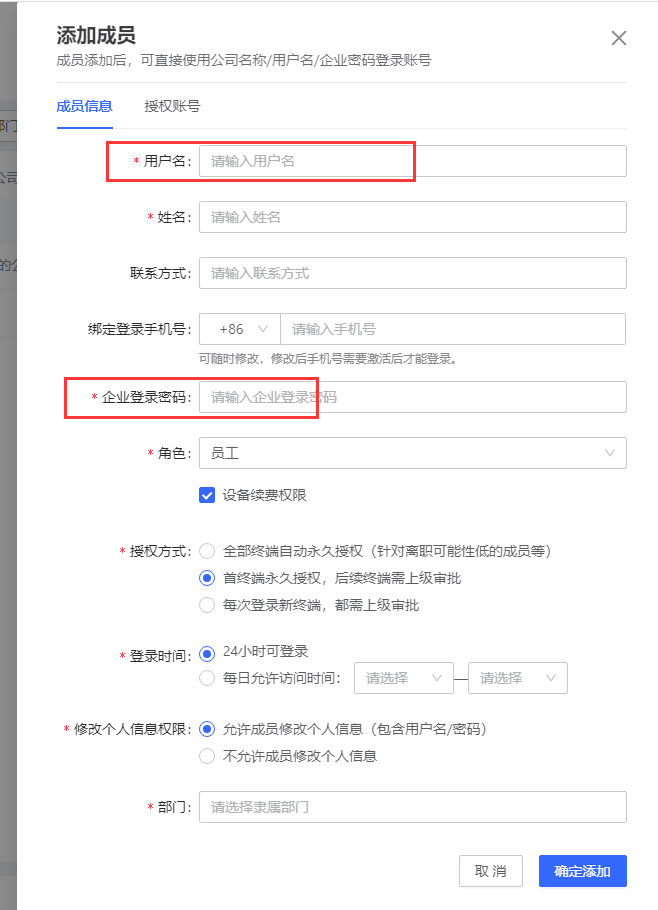This screenshot has width=658, height=910.
Task: Expand the 角色 dropdown showing 员工
Action: click(x=412, y=453)
